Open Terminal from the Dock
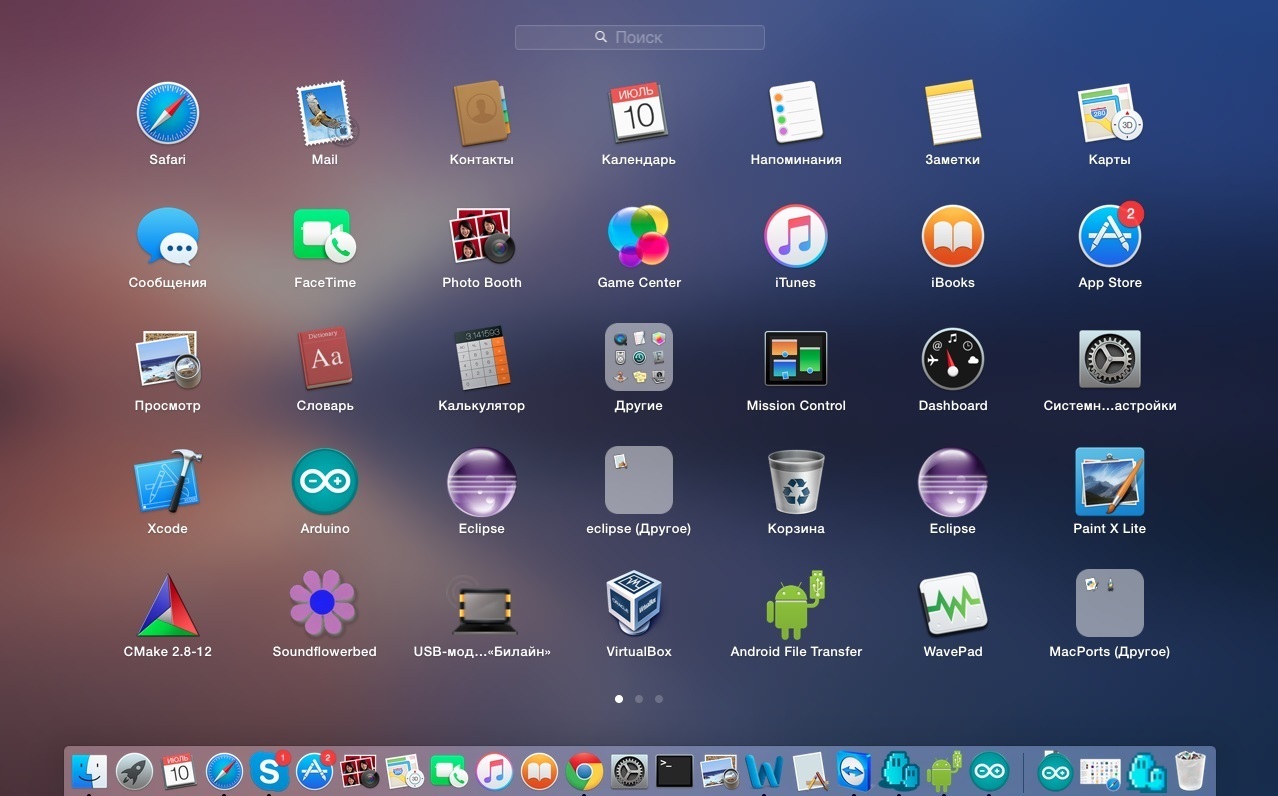 [674, 771]
